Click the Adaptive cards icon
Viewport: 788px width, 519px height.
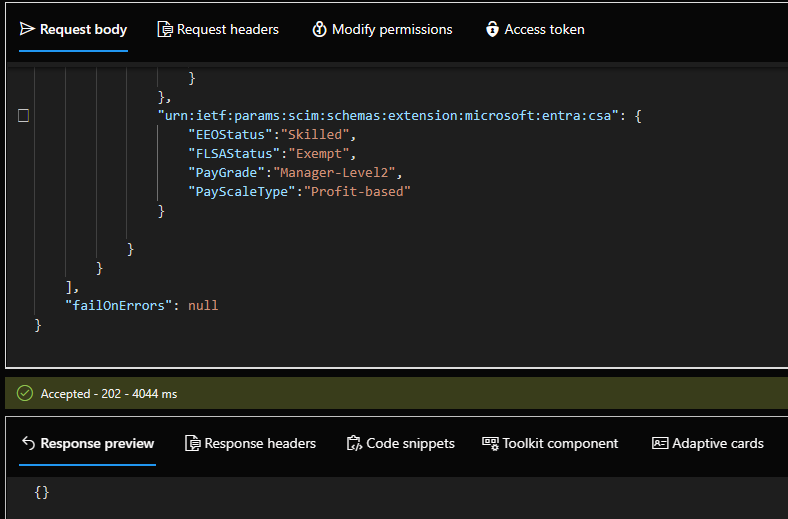[x=659, y=443]
